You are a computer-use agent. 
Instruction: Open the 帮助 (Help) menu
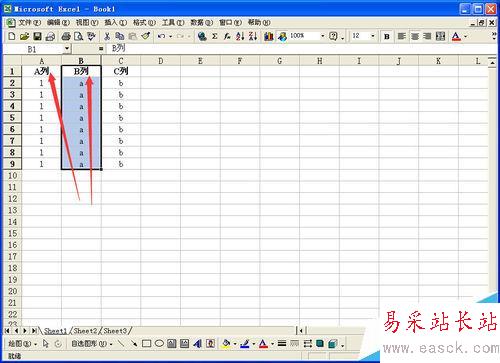[x=259, y=22]
